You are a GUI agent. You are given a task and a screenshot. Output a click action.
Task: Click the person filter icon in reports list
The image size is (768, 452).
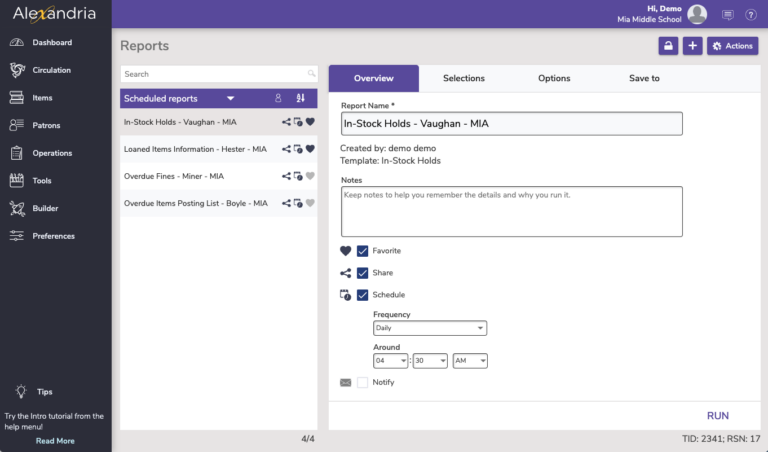(x=278, y=98)
